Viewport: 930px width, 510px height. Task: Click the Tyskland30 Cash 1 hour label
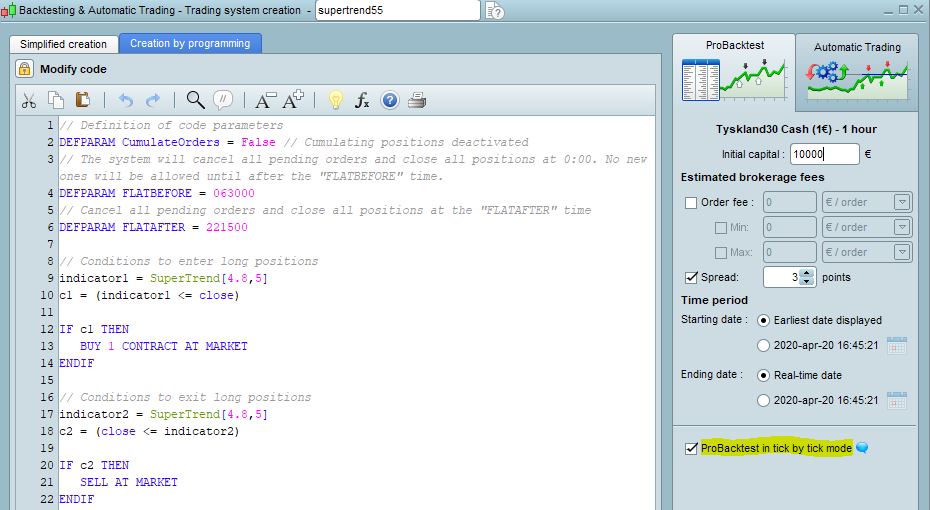click(x=796, y=129)
